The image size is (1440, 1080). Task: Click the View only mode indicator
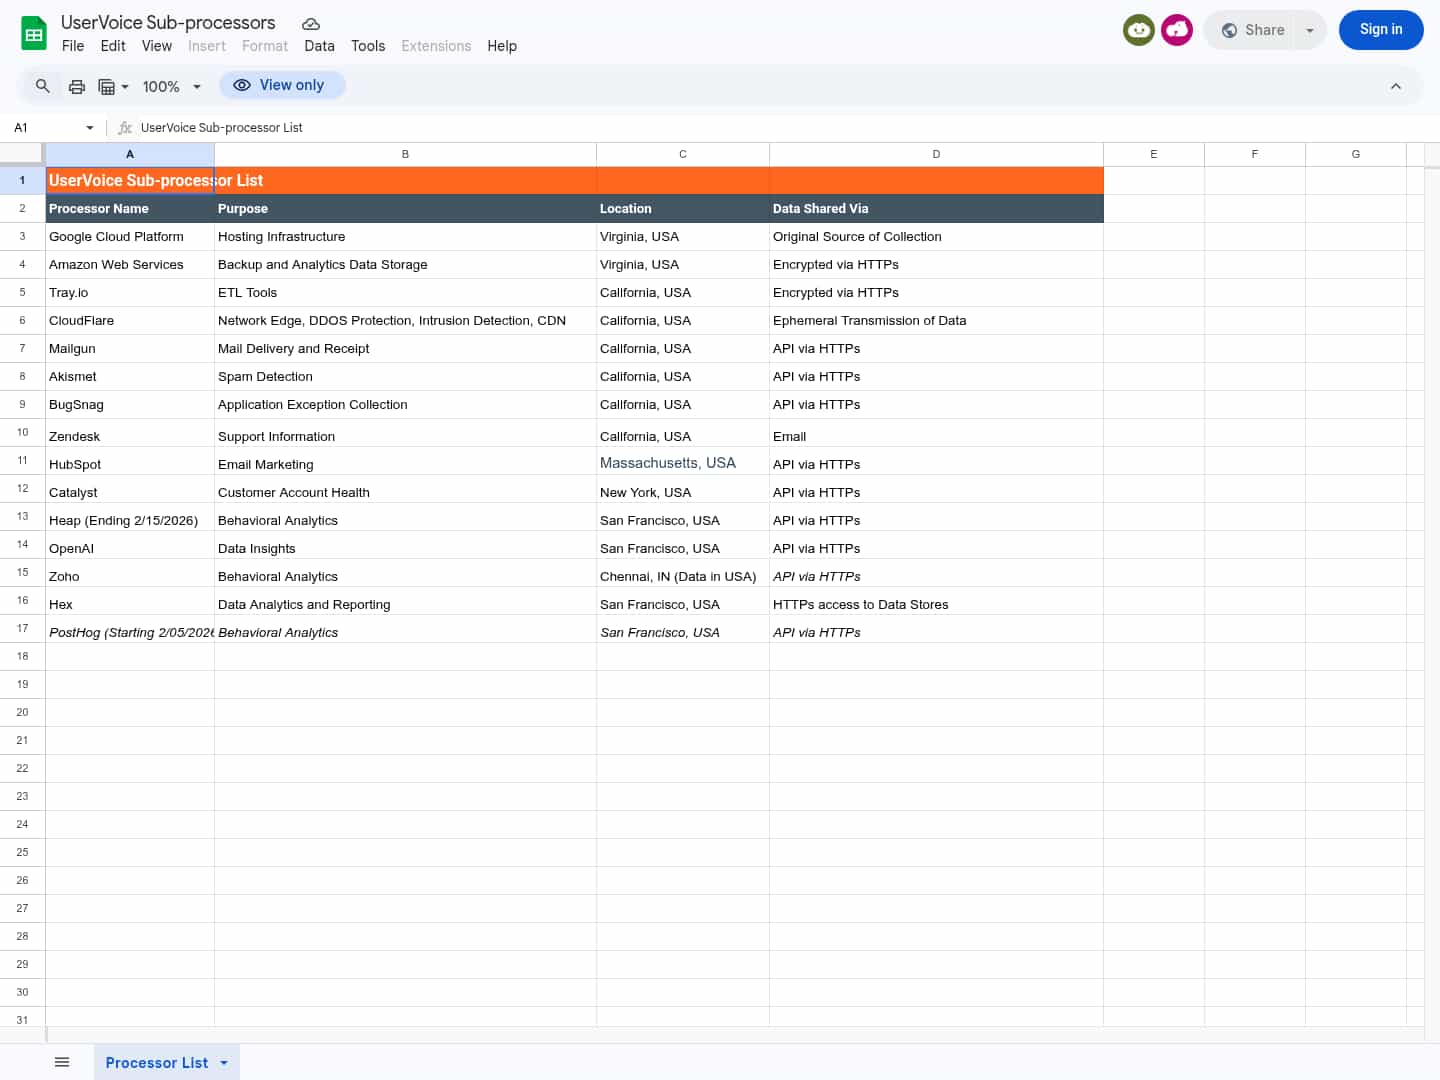coord(282,86)
